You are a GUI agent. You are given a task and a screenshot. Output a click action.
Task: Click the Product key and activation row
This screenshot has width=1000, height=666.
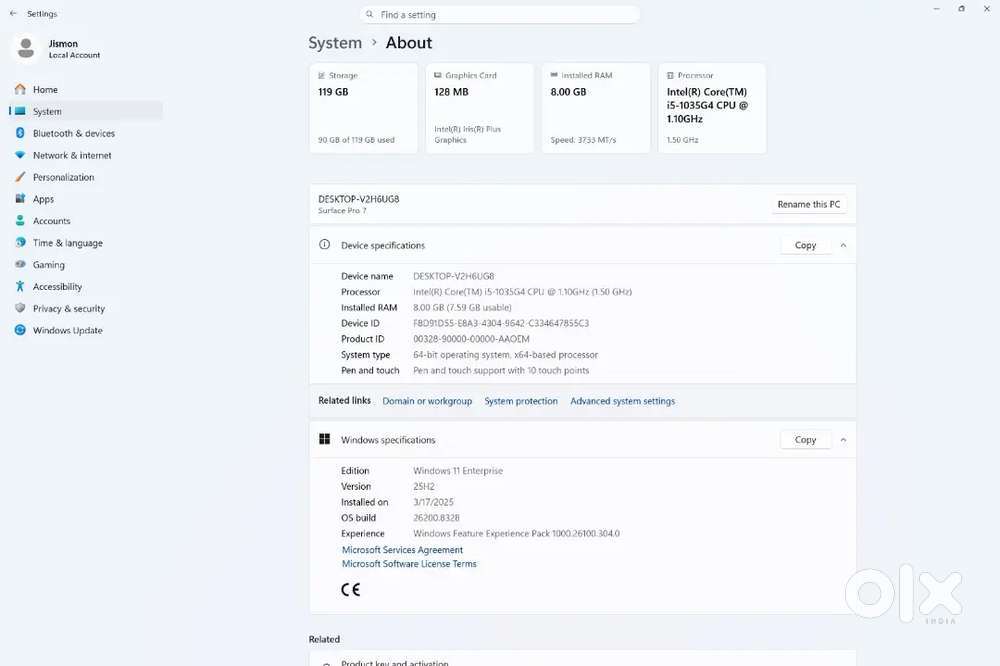(x=582, y=658)
